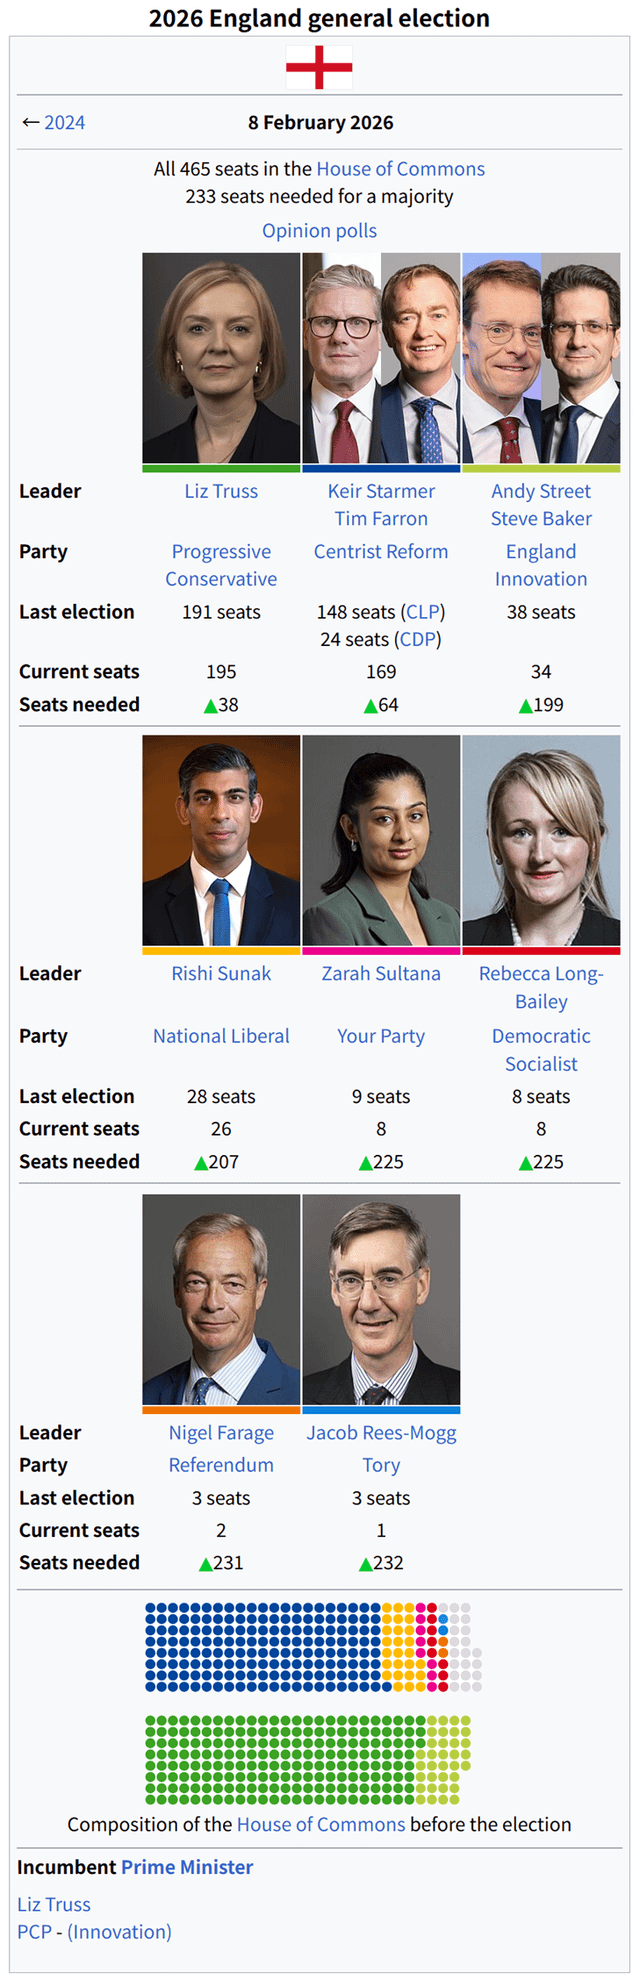The image size is (640, 1980).
Task: Open the blue opposition seats diagram
Action: (313, 1647)
